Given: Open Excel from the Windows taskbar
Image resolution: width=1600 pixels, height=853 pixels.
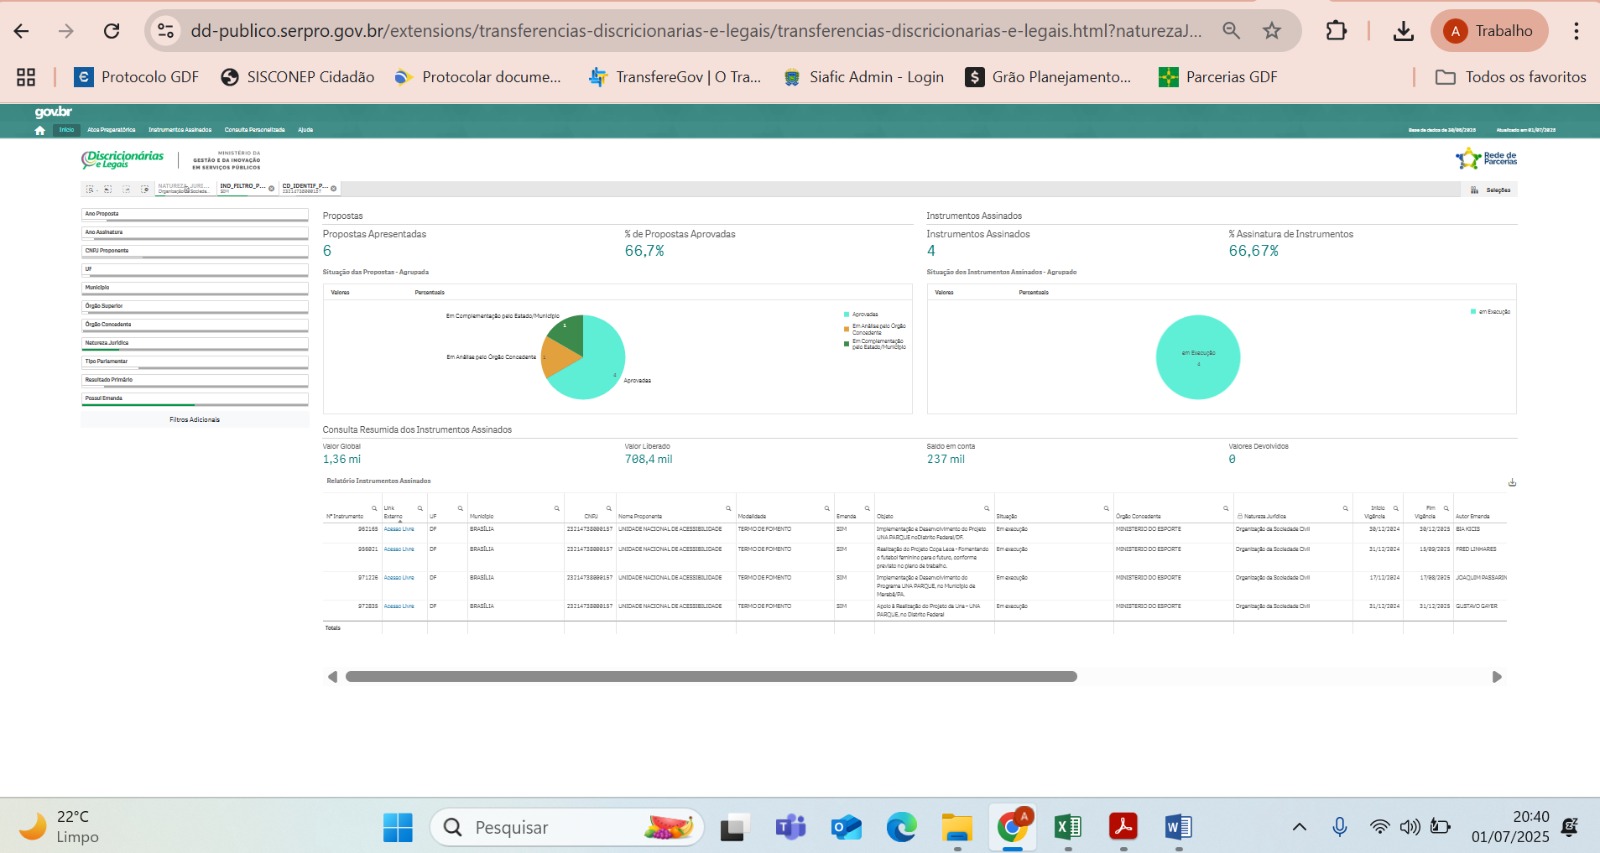Looking at the screenshot, I should [x=1068, y=827].
